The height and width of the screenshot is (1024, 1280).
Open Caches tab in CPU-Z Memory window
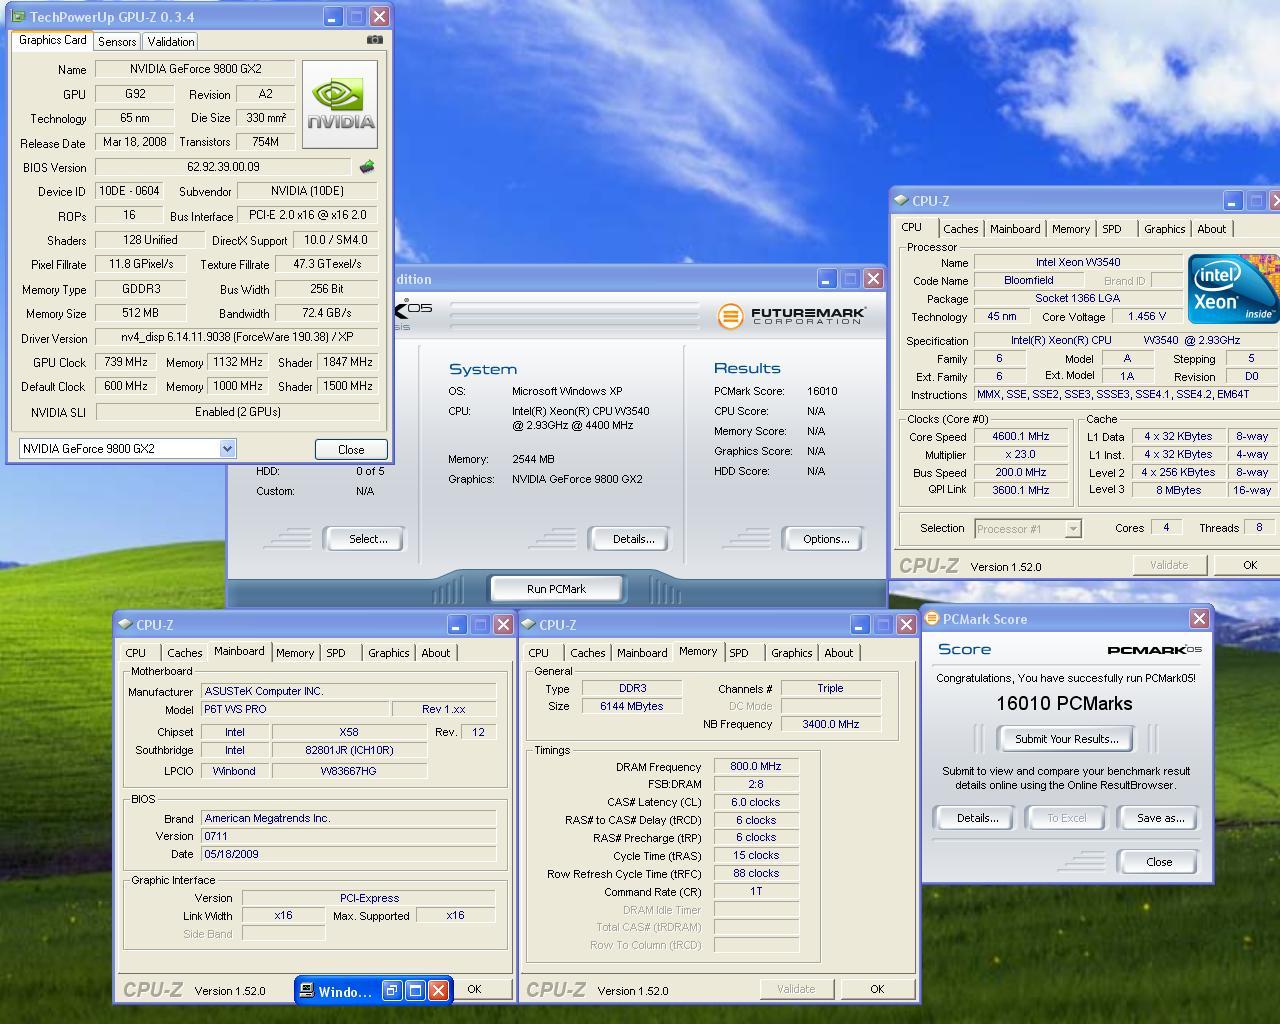click(x=588, y=653)
